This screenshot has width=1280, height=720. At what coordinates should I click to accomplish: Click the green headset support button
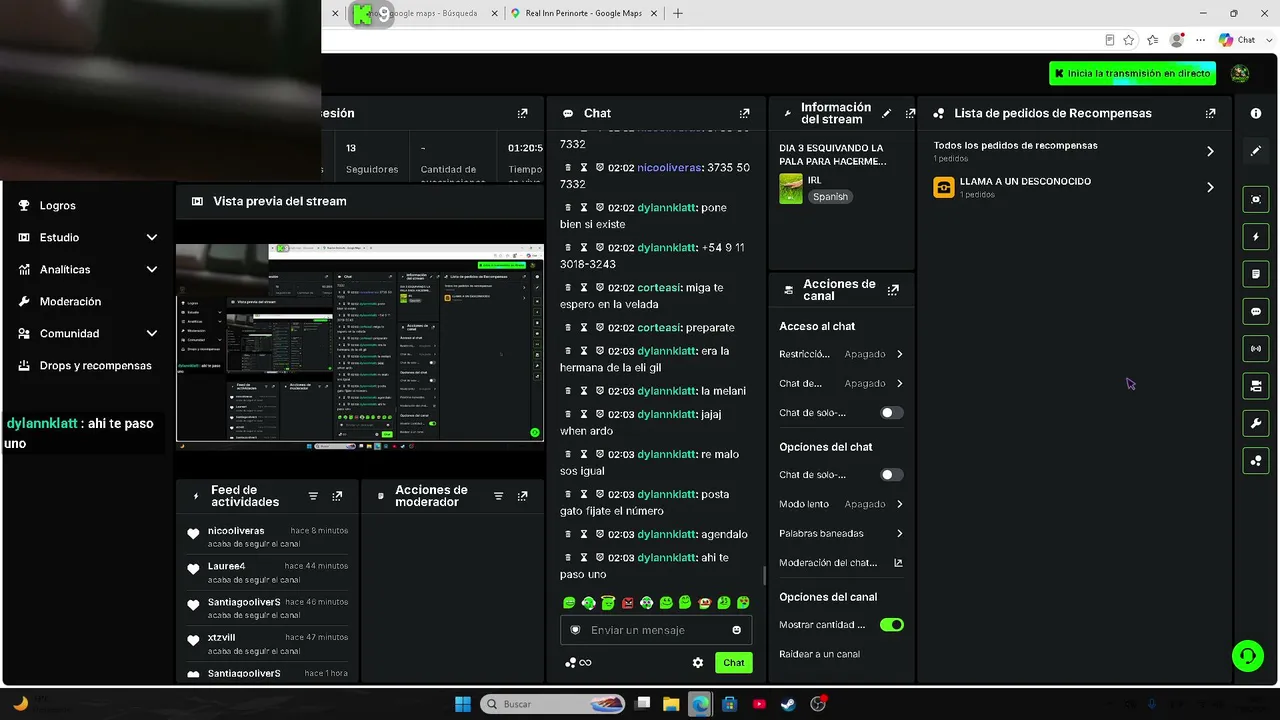1247,656
